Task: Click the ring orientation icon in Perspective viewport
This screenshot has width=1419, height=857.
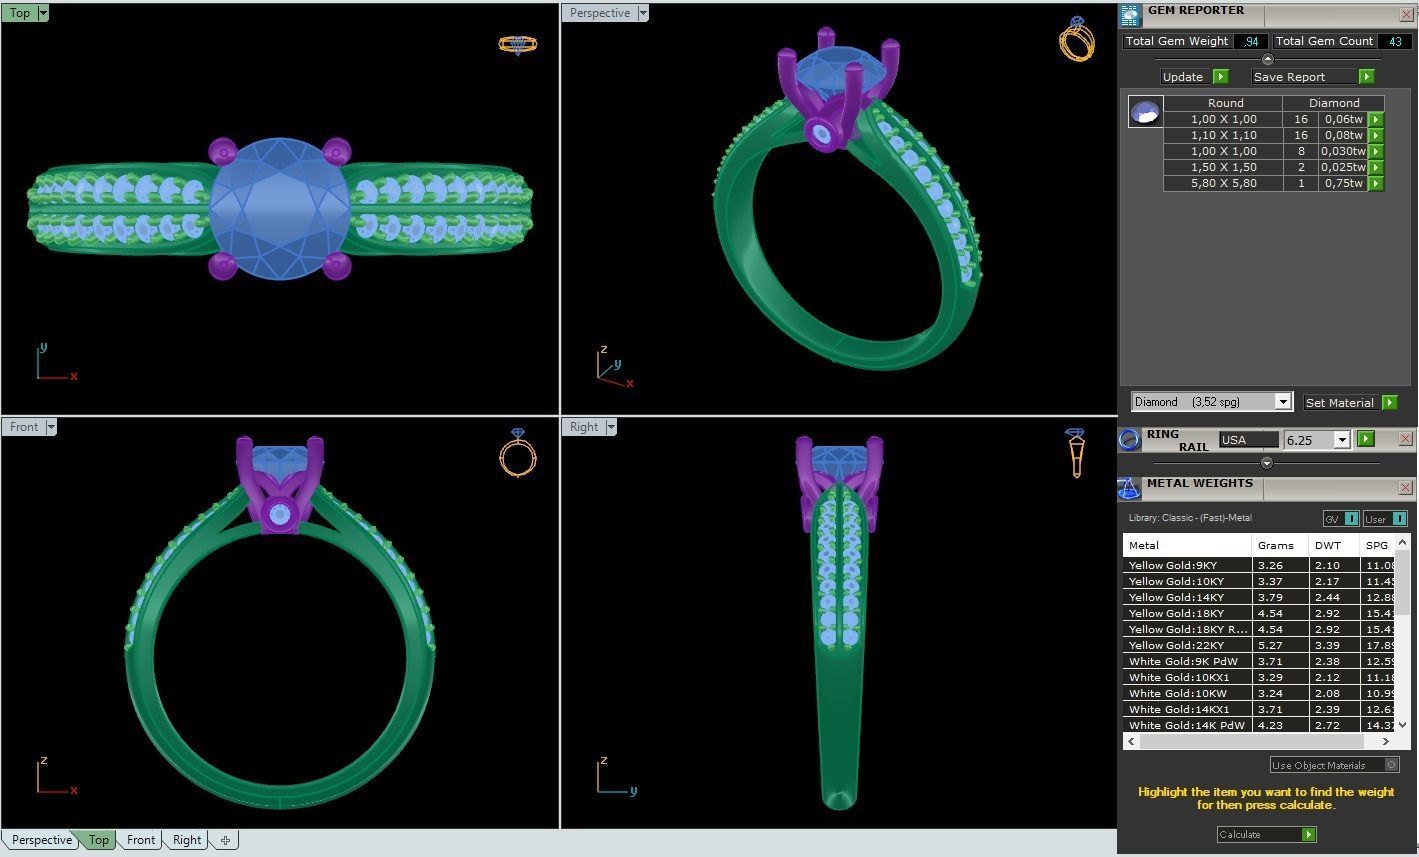Action: [x=1077, y=38]
